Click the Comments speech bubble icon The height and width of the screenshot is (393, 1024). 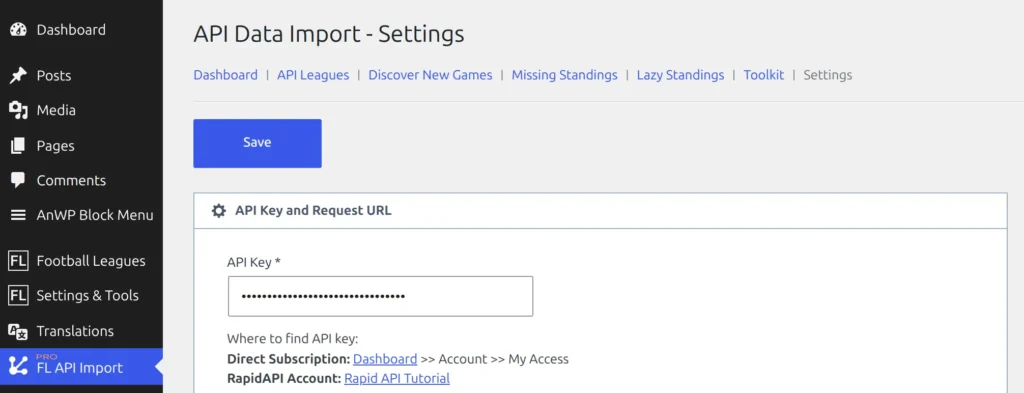(x=18, y=180)
